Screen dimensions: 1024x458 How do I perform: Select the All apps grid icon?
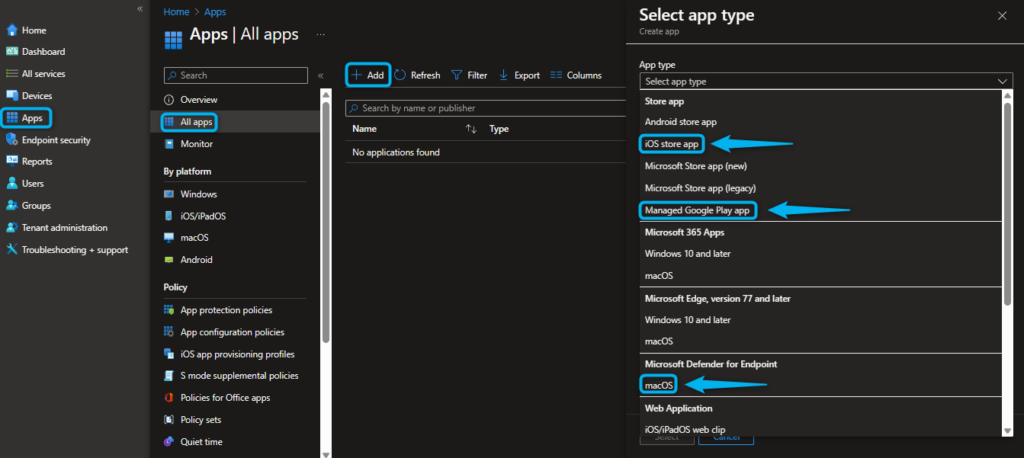point(169,122)
